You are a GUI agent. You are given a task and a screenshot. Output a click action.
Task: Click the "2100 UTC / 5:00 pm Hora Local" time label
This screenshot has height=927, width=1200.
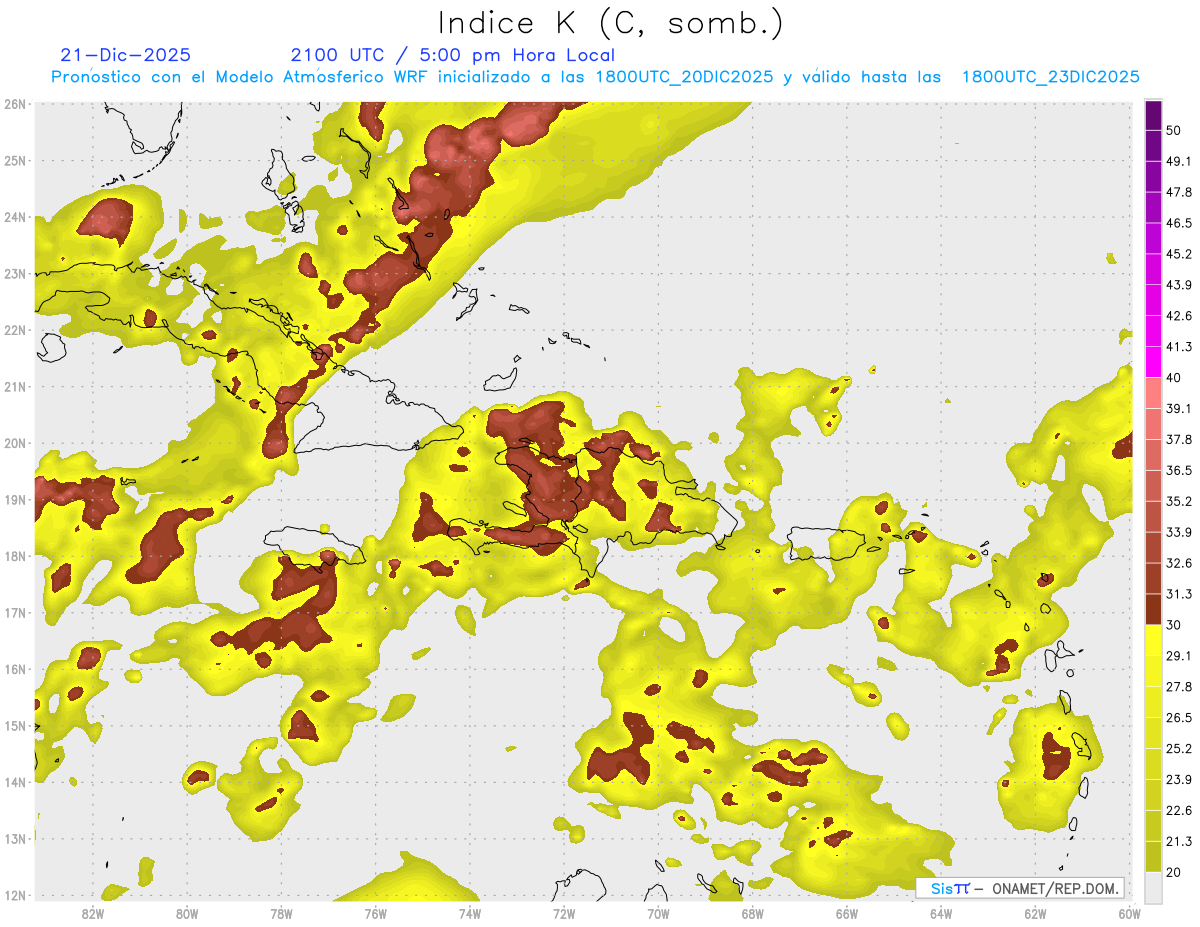(x=452, y=55)
